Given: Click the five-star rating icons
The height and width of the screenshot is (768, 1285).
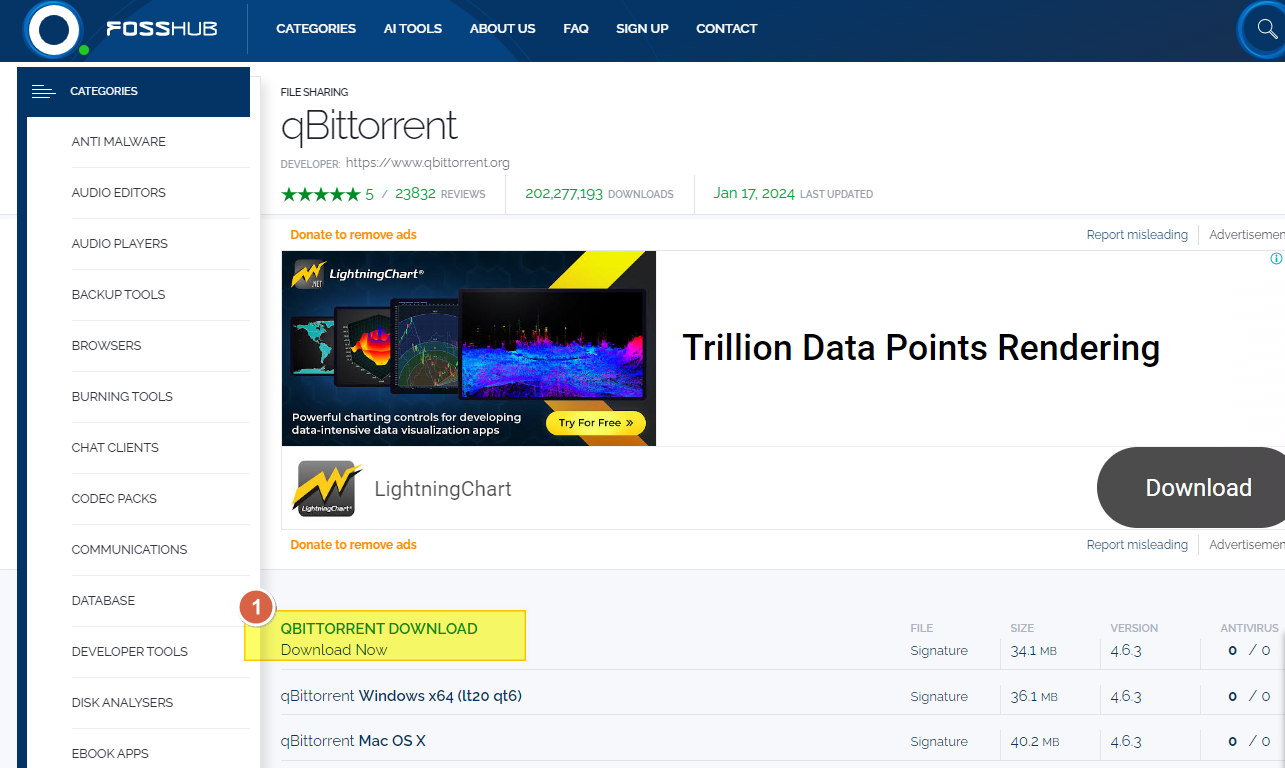Looking at the screenshot, I should point(320,194).
